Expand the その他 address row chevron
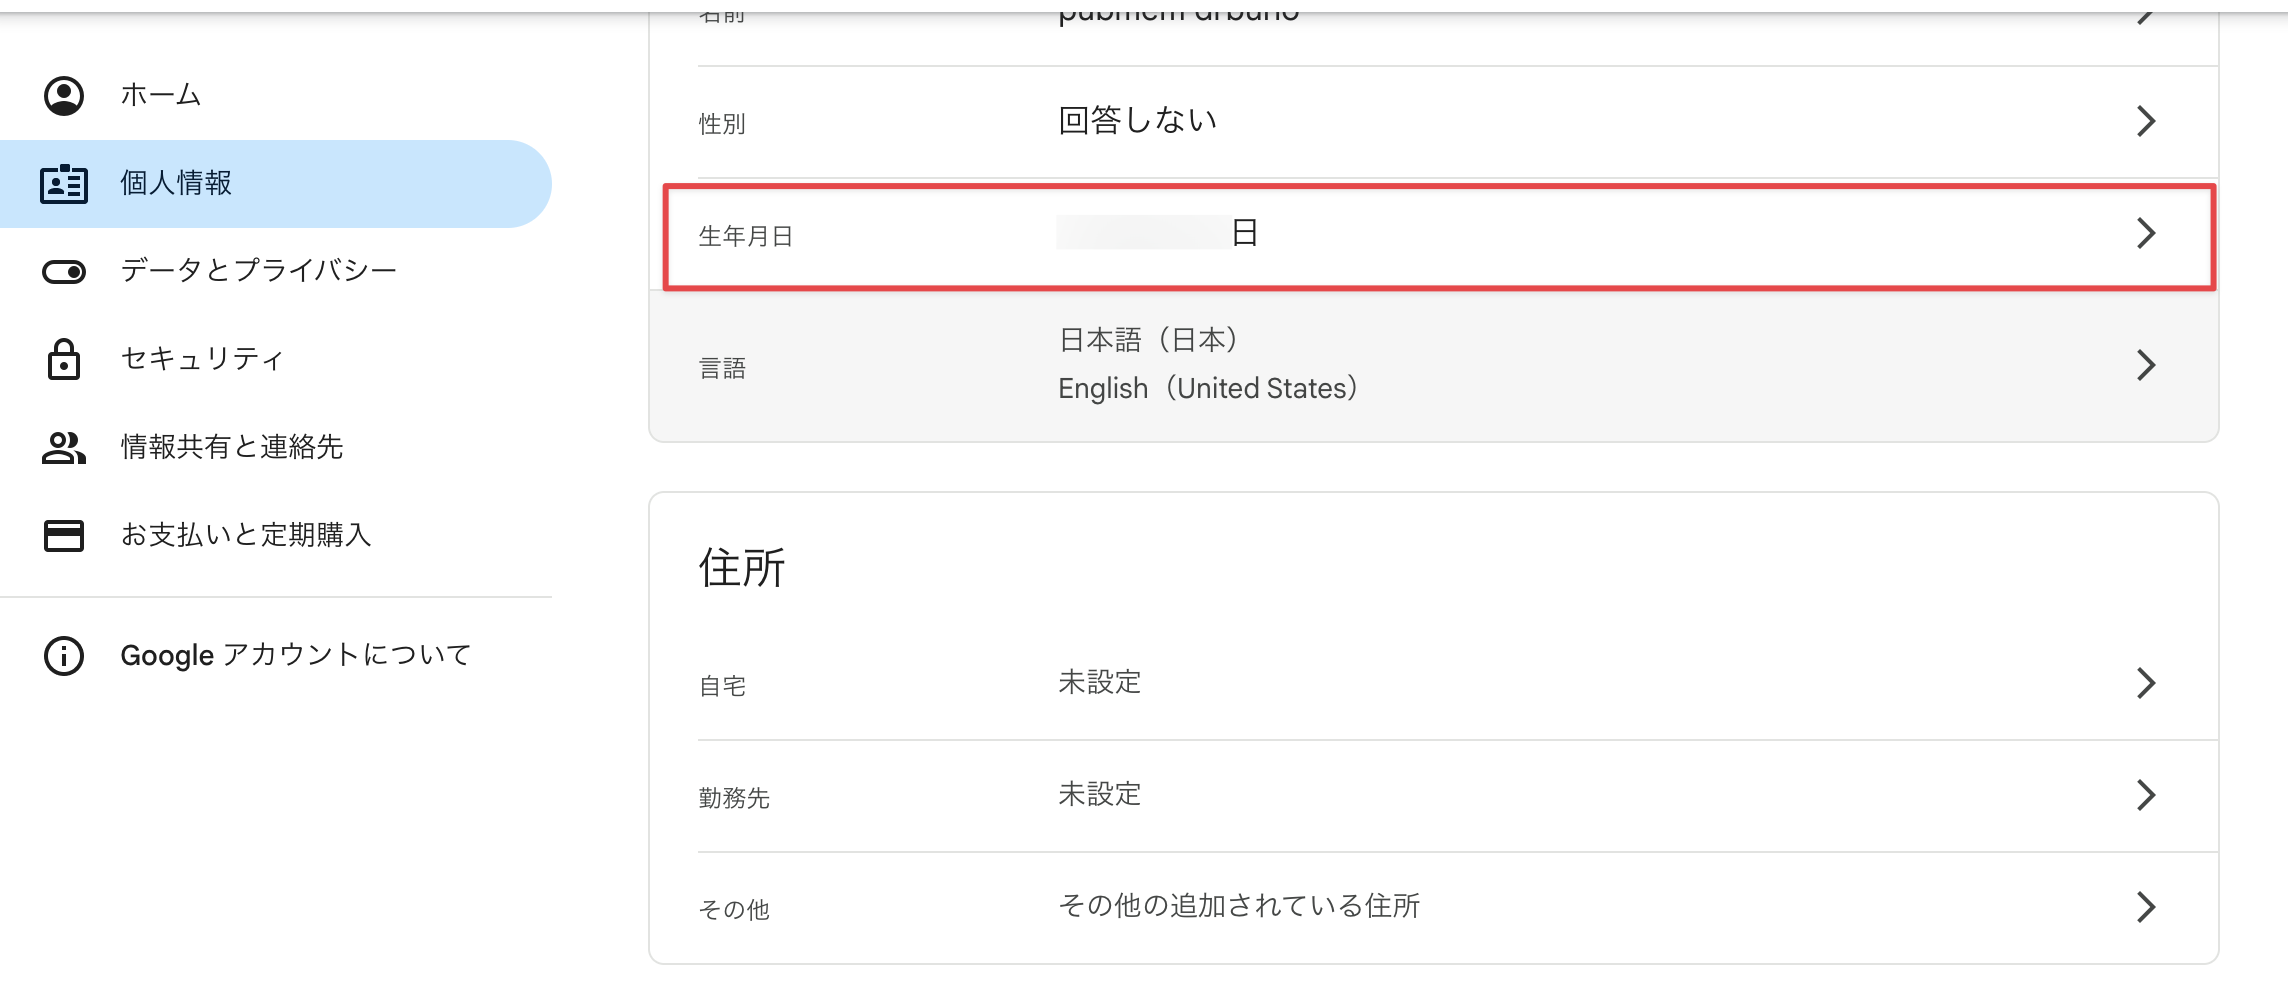 click(x=2146, y=908)
